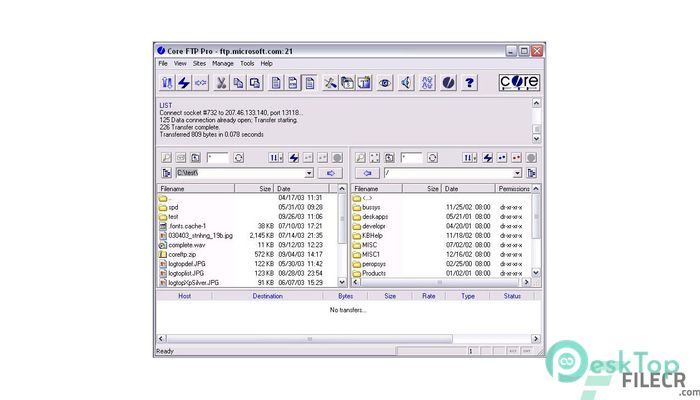Open the Site Manager connect icon

(x=167, y=83)
